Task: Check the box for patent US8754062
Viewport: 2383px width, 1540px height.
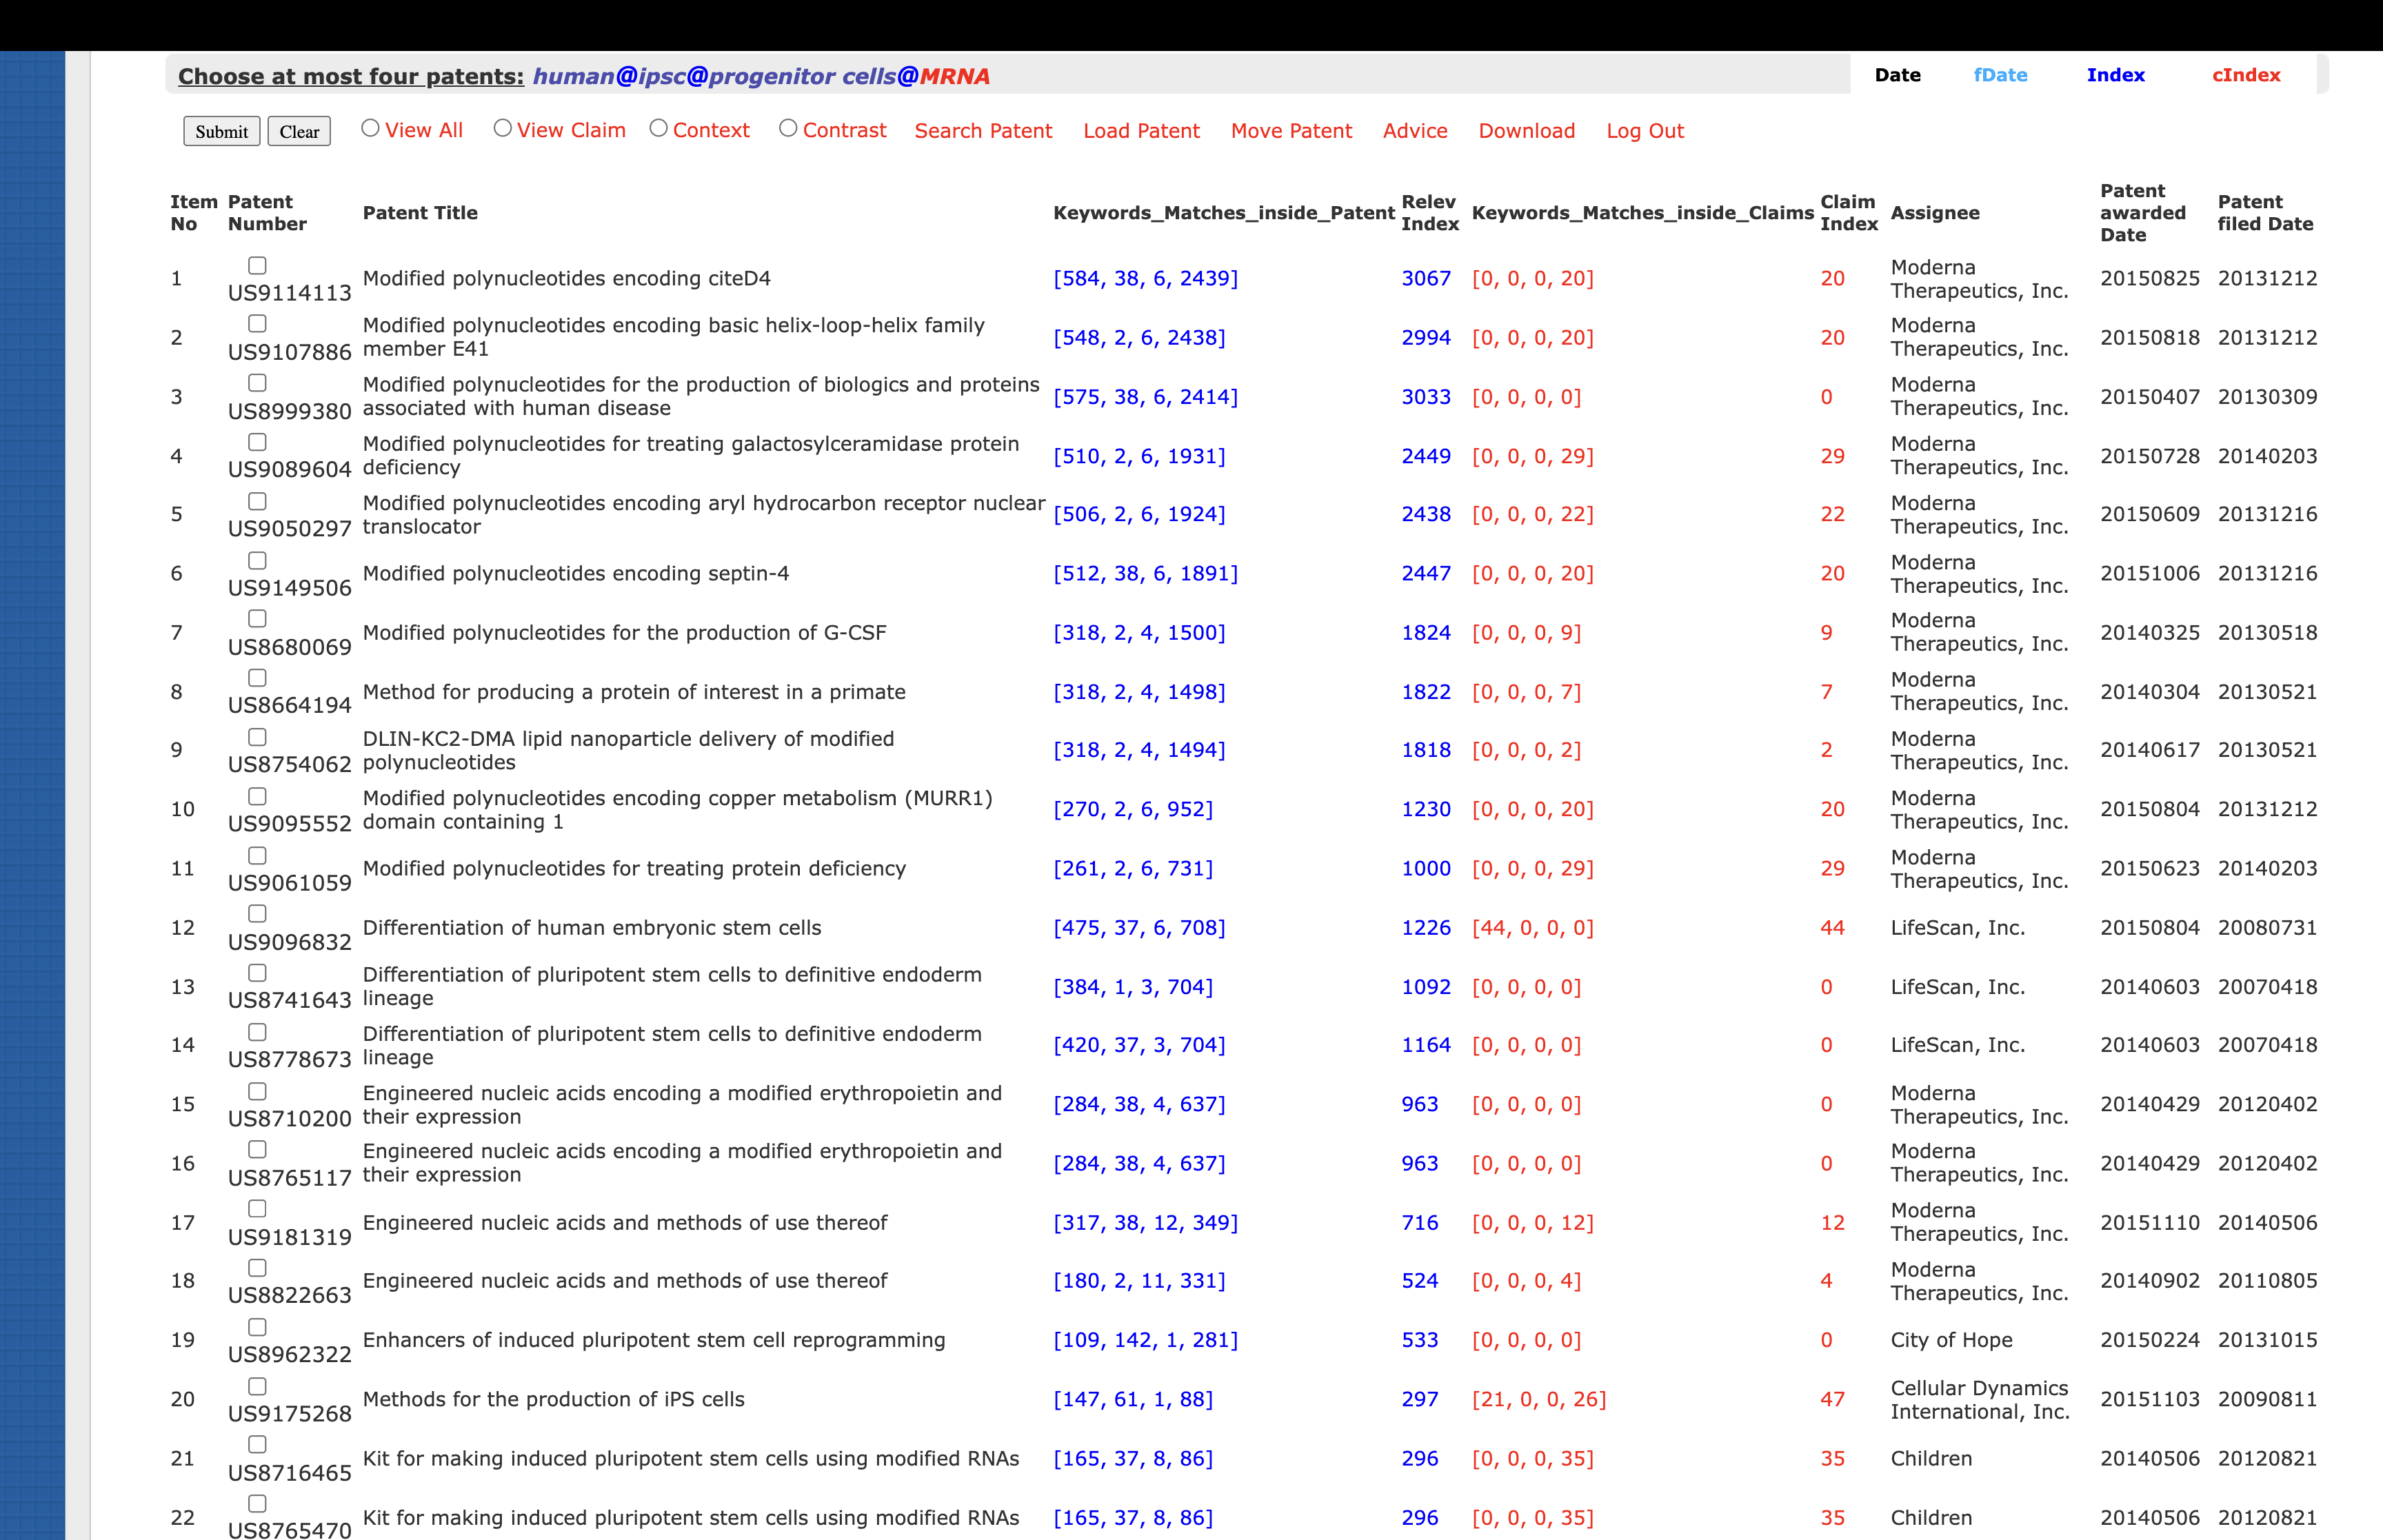Action: pyautogui.click(x=257, y=737)
